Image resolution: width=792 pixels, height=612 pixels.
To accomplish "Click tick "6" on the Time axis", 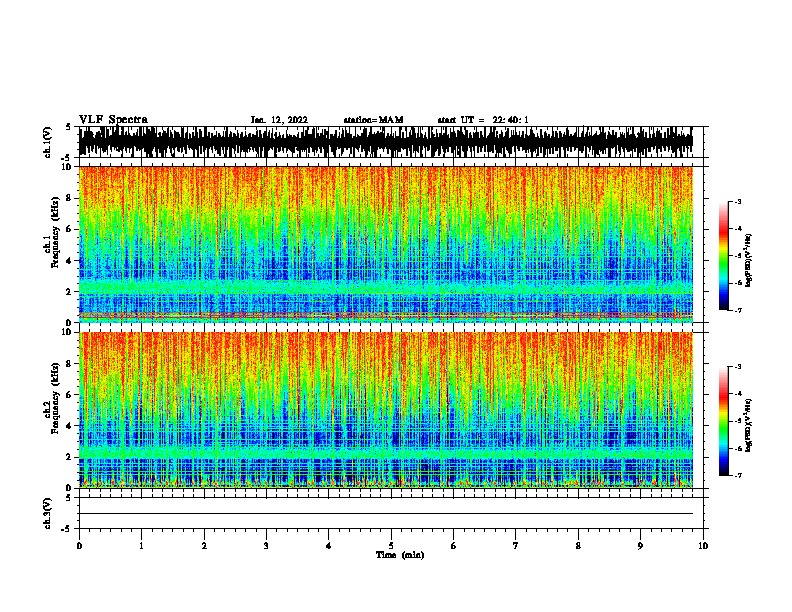I will (x=454, y=546).
